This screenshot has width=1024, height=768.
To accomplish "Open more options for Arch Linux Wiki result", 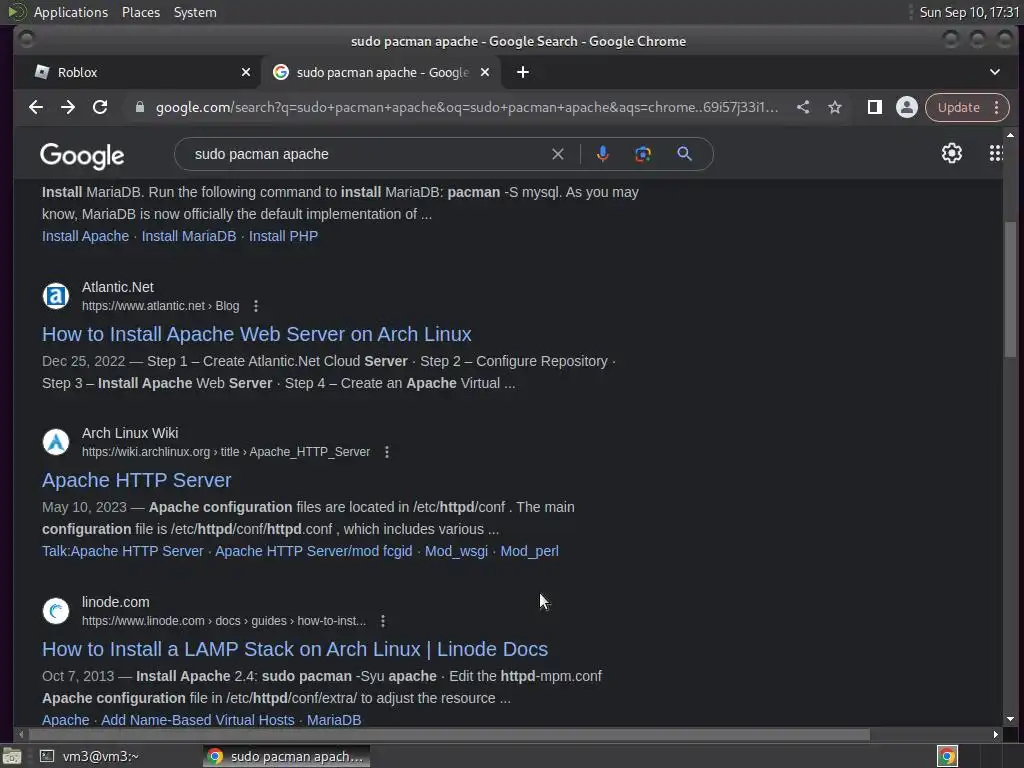I will (387, 452).
